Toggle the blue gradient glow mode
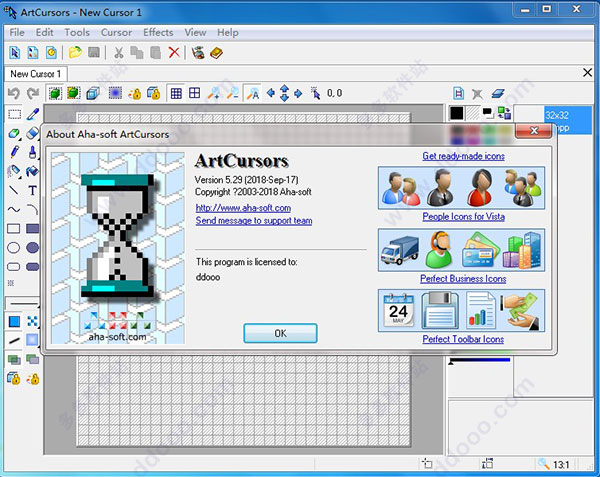This screenshot has height=477, width=600. click(x=32, y=340)
